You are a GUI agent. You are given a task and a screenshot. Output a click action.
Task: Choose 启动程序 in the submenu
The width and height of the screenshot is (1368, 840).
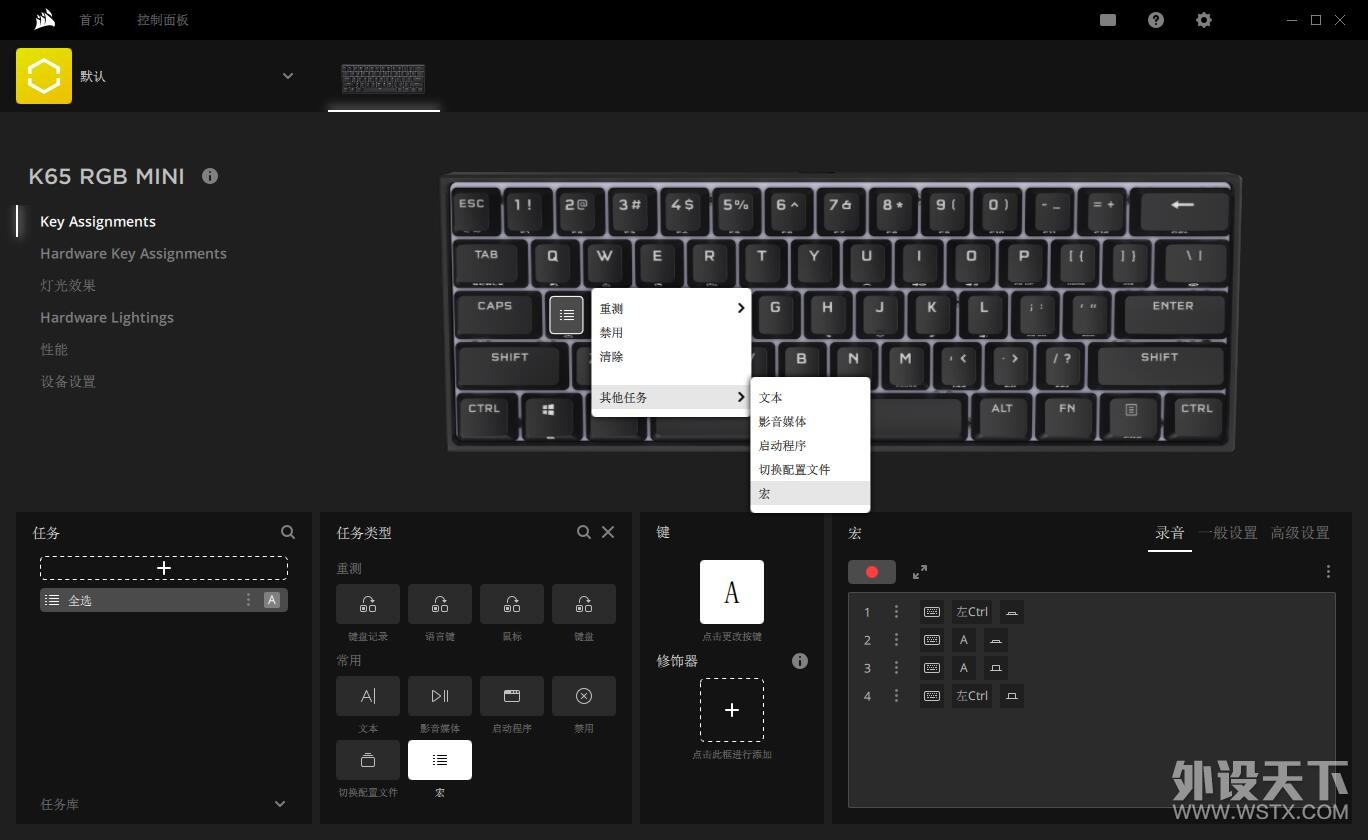pyautogui.click(x=810, y=445)
